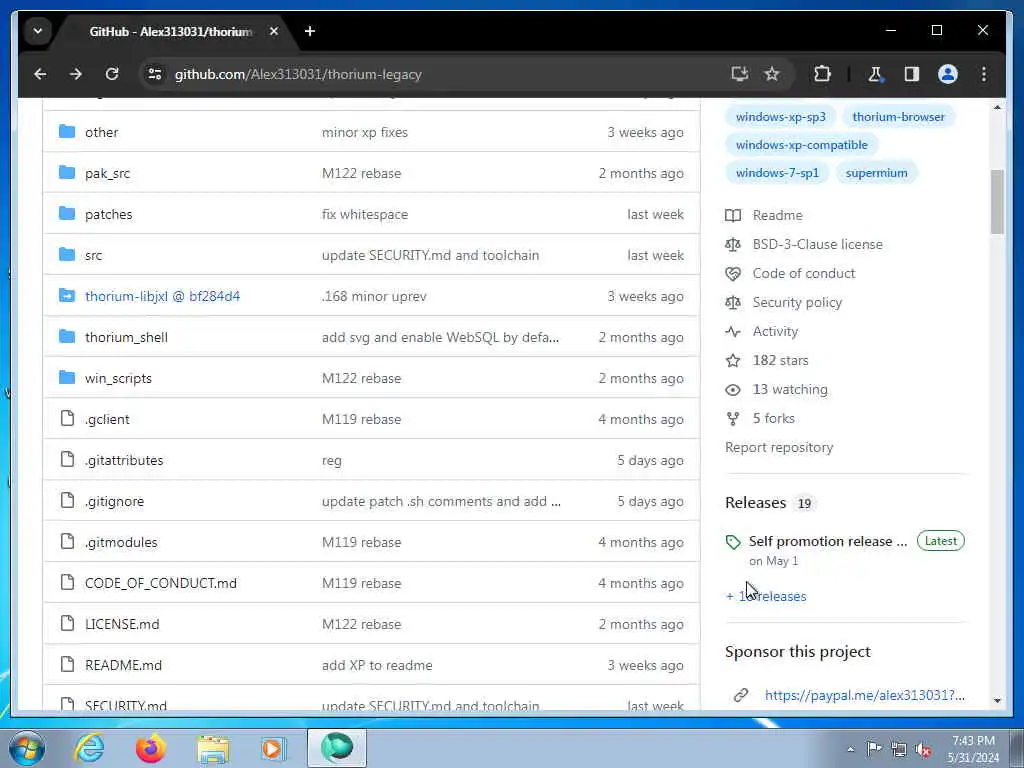The image size is (1024, 768).
Task: Open the .gitmodules file
Action: point(121,542)
